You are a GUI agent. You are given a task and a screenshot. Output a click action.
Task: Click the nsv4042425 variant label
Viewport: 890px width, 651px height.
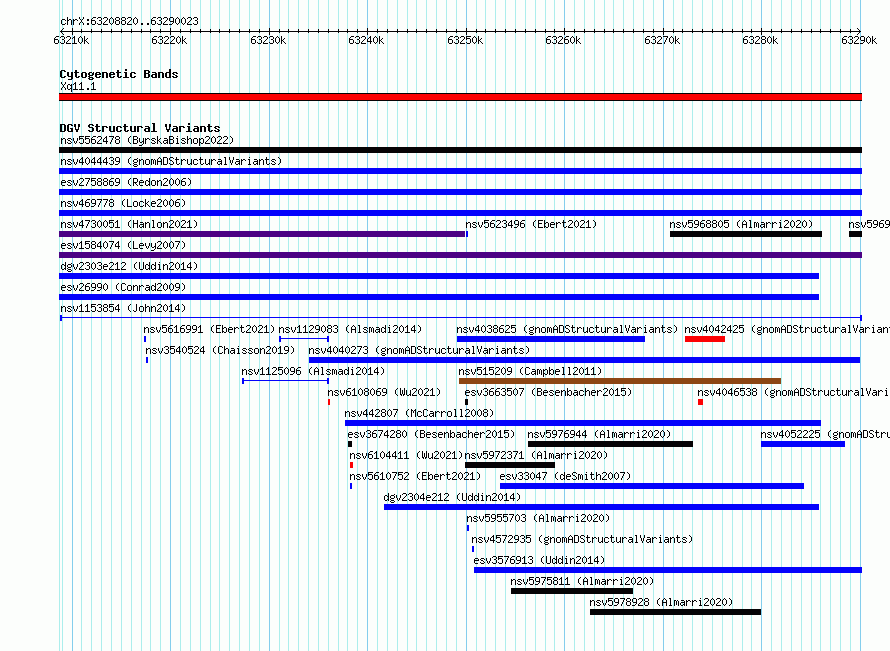click(787, 329)
